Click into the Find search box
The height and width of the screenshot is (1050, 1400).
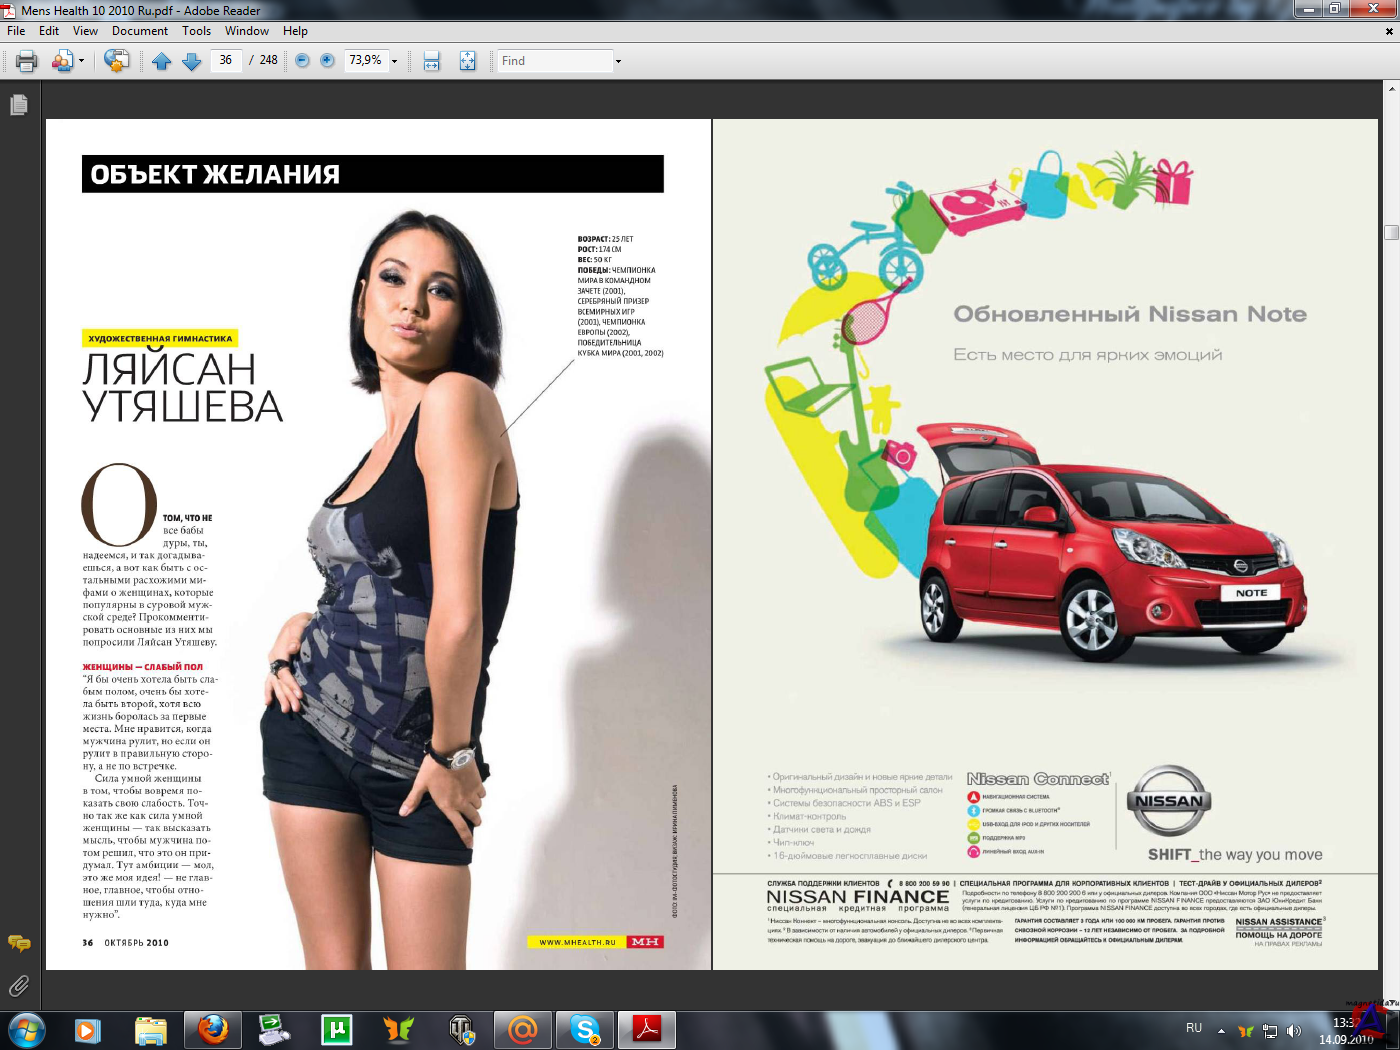pos(555,61)
